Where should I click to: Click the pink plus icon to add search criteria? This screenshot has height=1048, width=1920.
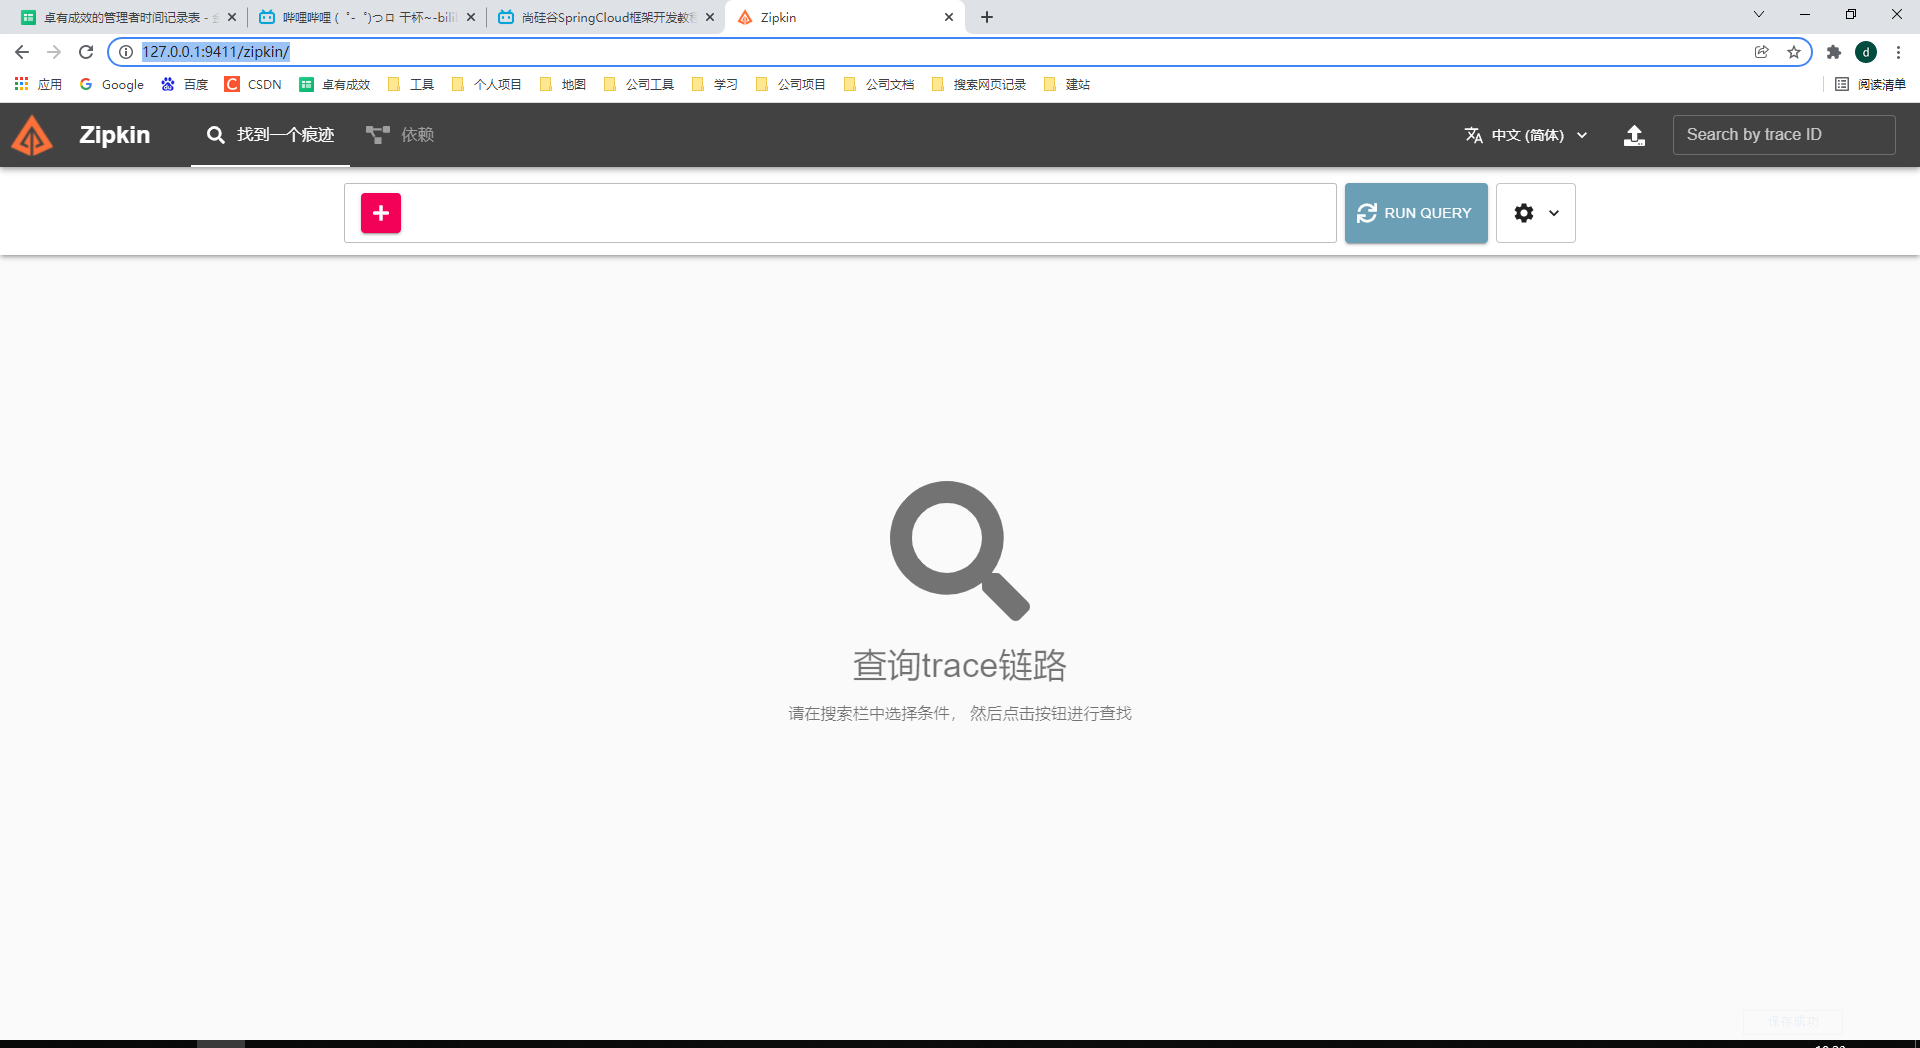[381, 213]
